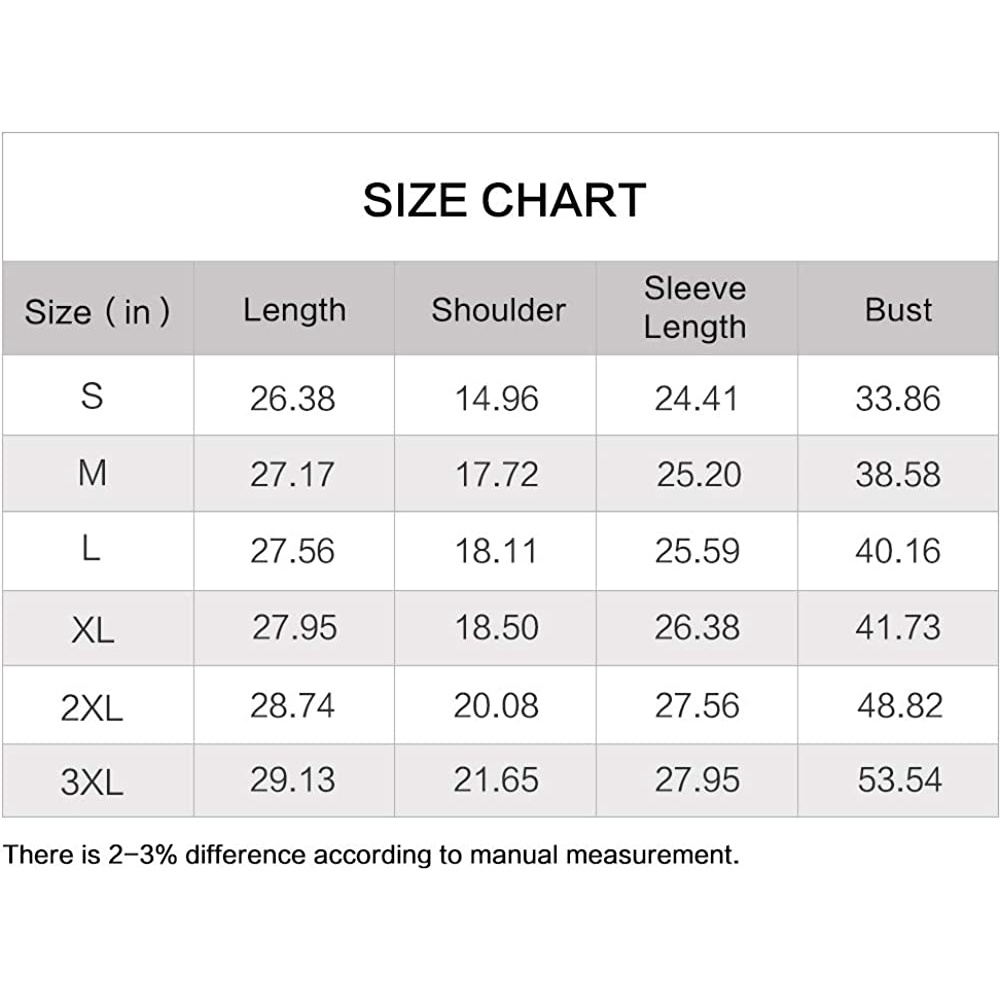Select the Length column header
The image size is (1001, 1001).
[x=294, y=310]
